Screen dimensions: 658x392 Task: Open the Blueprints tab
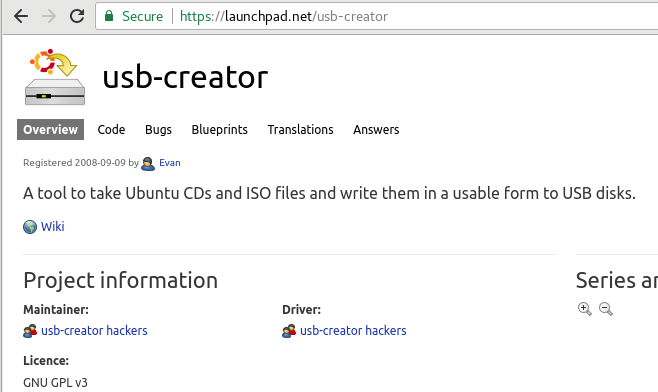coord(219,130)
